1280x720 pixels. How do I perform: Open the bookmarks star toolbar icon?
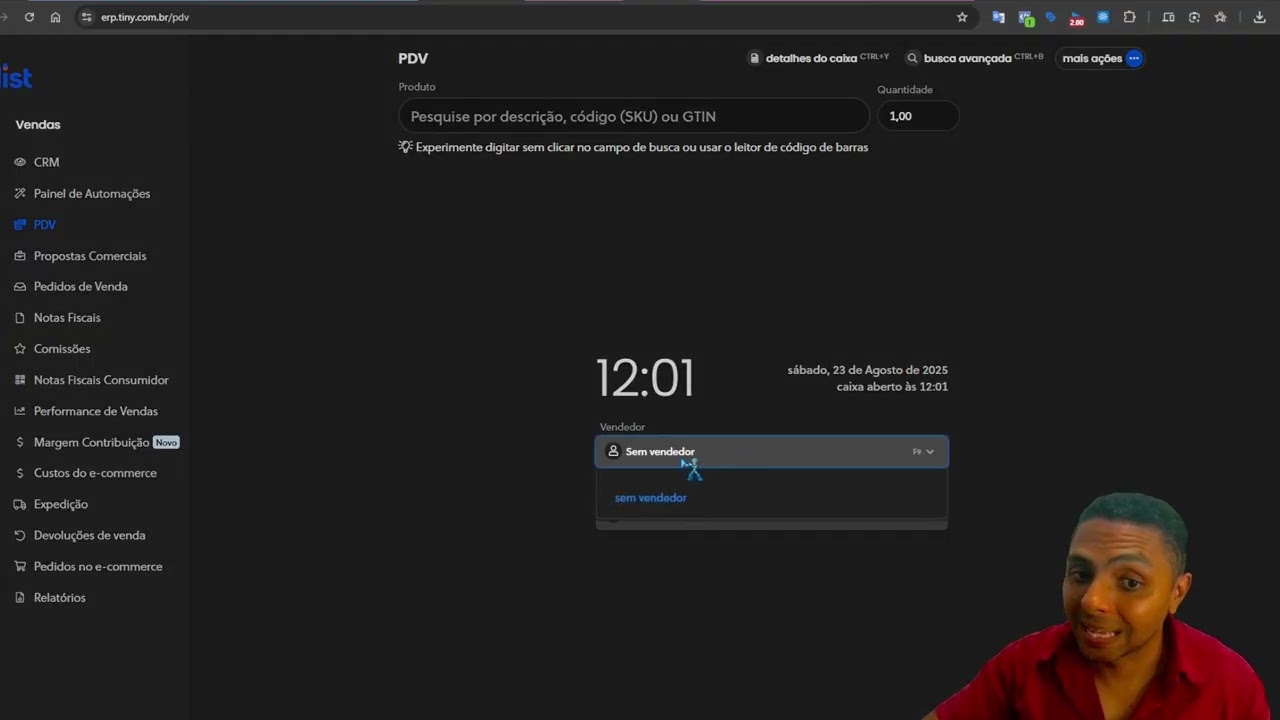click(x=1220, y=17)
